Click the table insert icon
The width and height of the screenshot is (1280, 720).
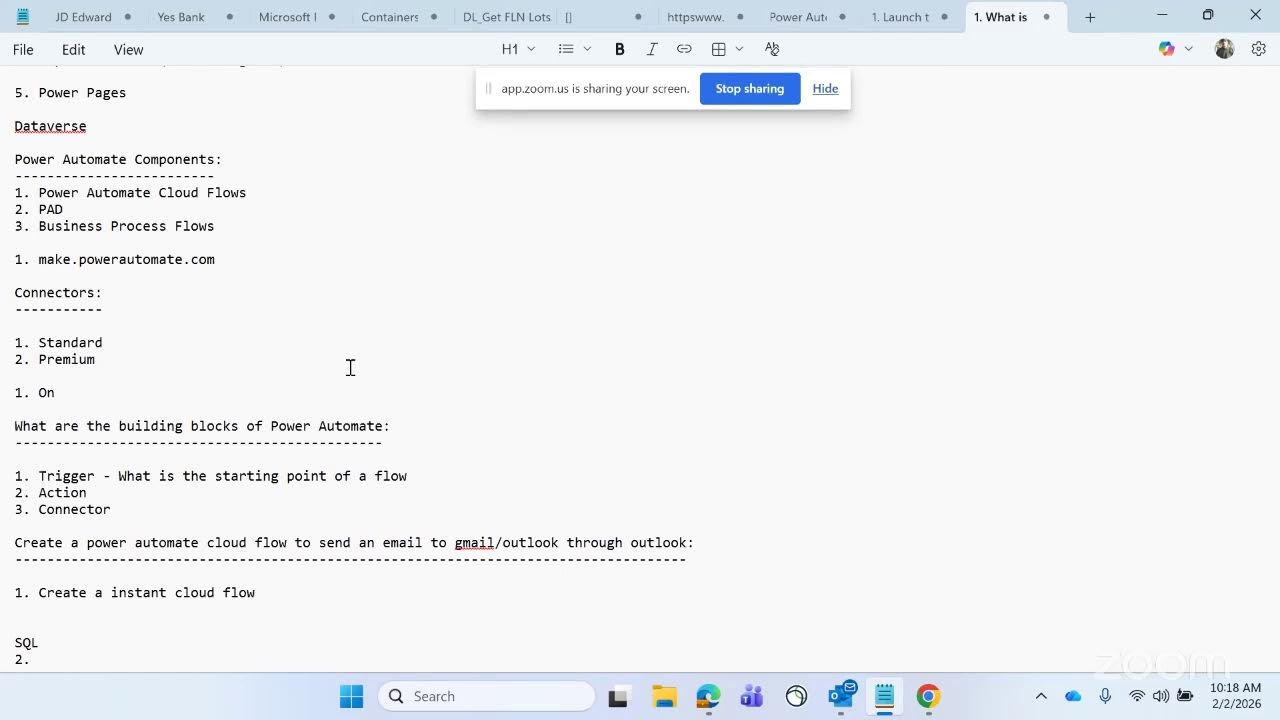click(718, 49)
